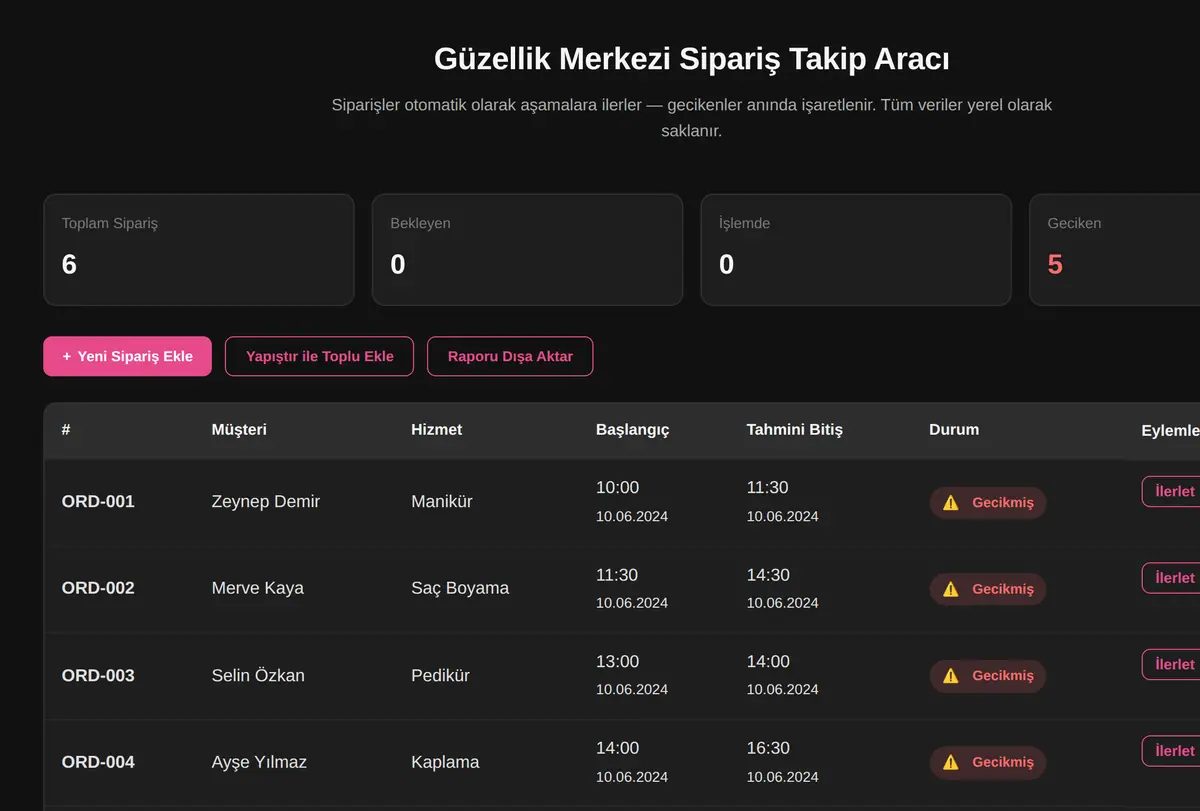Click estimated finish 14:30 of ORD-002
Viewport: 1200px width, 811px height.
tap(768, 574)
